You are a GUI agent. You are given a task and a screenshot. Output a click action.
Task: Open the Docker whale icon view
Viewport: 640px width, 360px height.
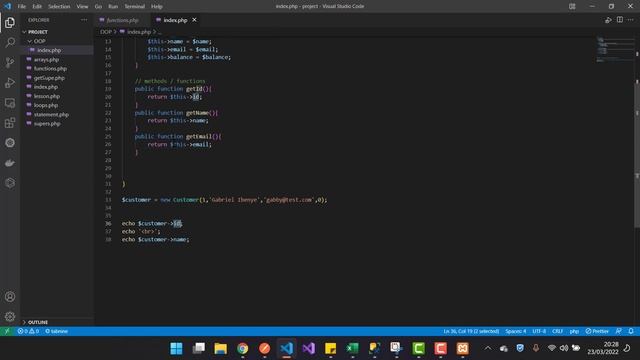click(x=10, y=163)
